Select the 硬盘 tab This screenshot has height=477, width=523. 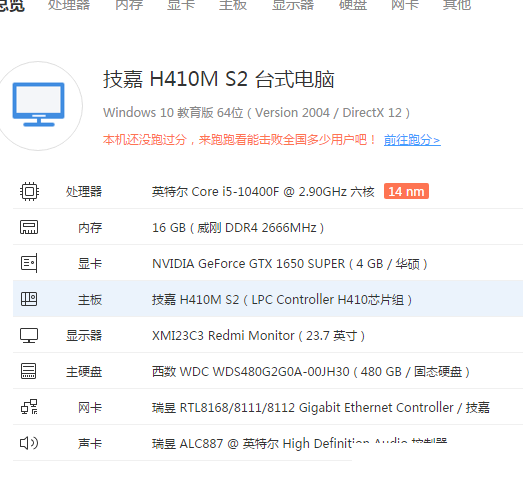[353, 5]
